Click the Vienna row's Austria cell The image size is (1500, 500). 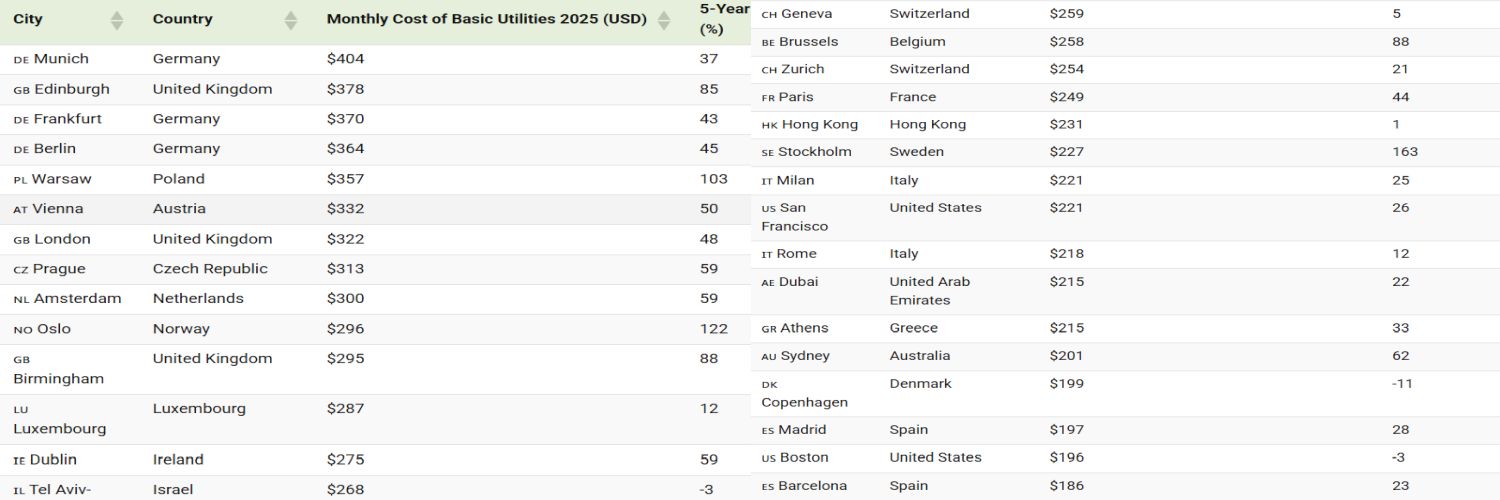(x=179, y=209)
